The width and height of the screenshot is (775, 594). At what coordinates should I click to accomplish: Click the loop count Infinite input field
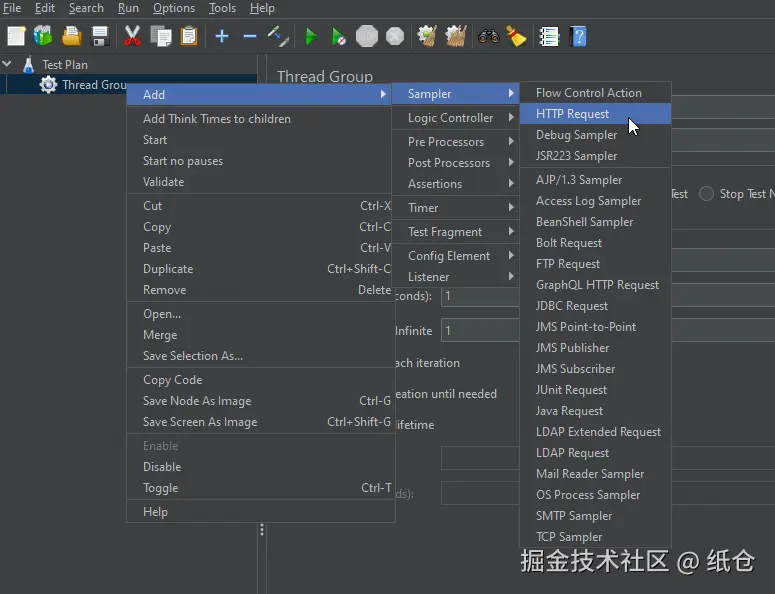coord(480,331)
